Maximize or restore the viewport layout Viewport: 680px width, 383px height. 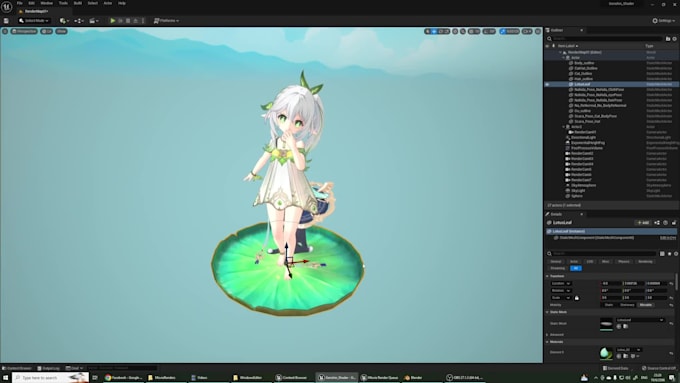tap(538, 31)
